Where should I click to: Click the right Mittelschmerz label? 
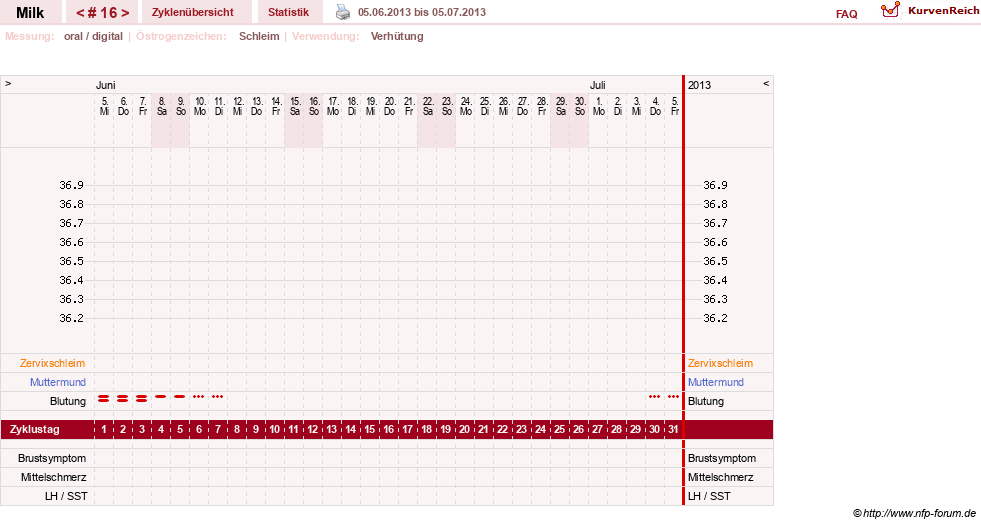pyautogui.click(x=721, y=477)
